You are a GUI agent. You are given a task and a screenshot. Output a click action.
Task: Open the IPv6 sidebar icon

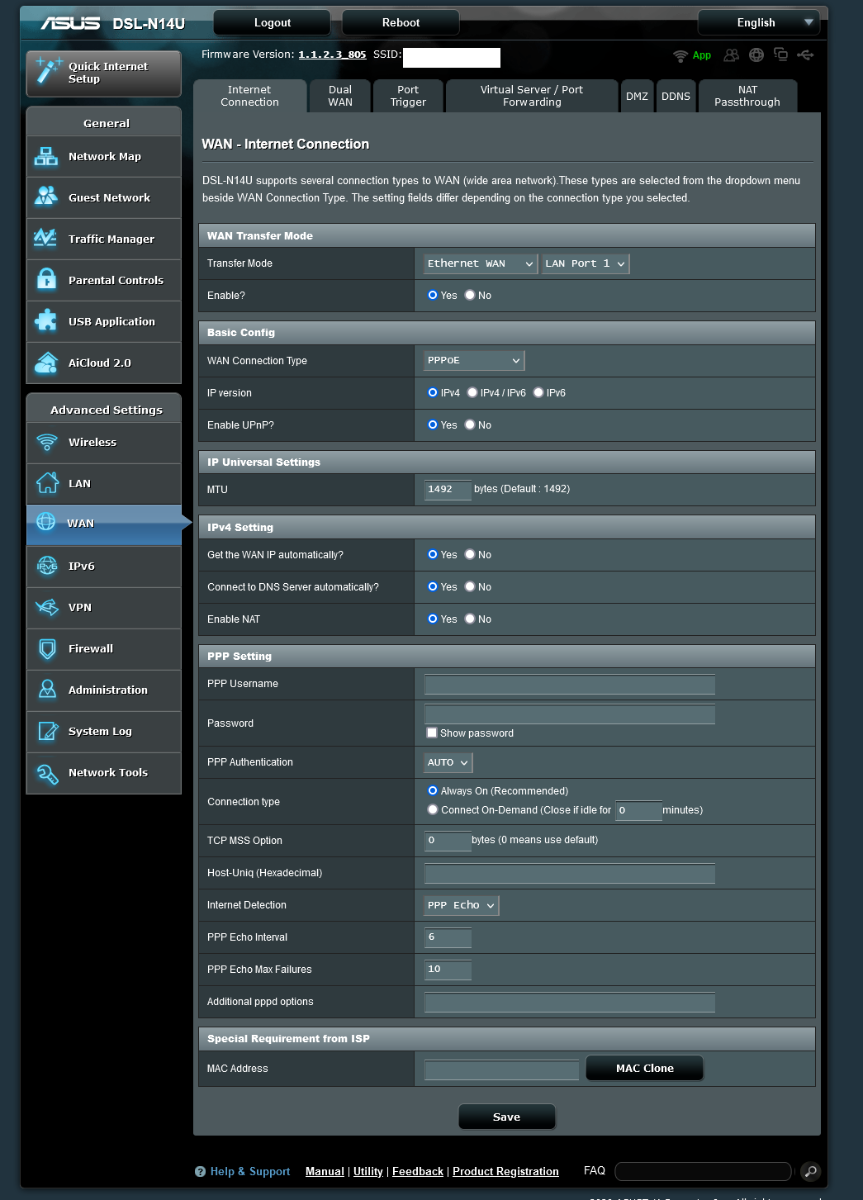pyautogui.click(x=46, y=566)
